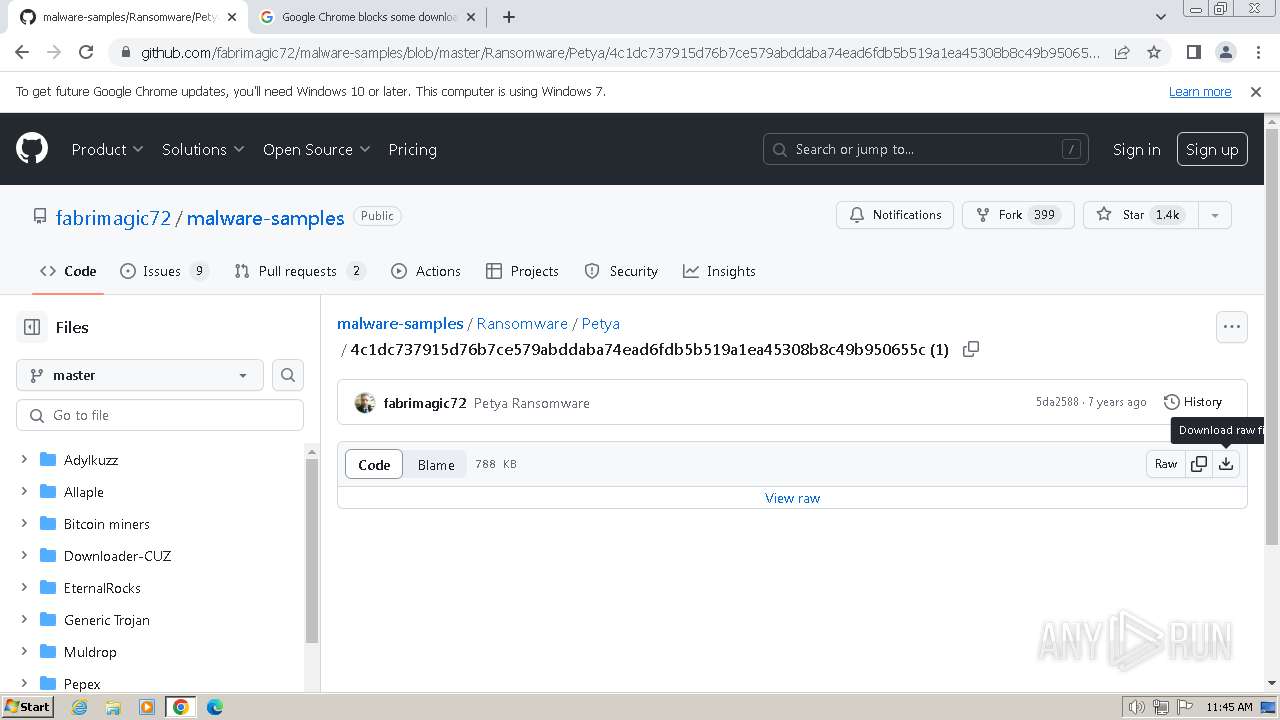Click the Sign up button
1280x720 pixels.
pos(1212,149)
